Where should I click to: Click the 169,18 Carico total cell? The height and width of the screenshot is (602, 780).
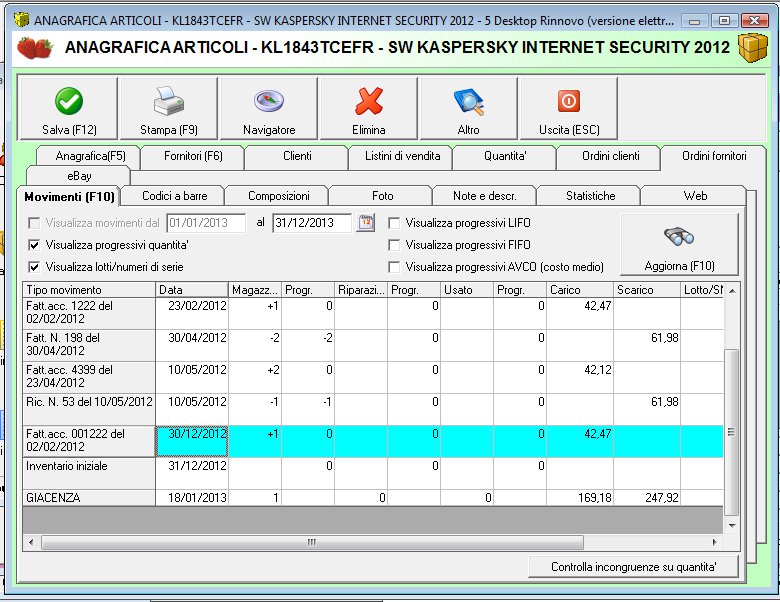tap(580, 498)
